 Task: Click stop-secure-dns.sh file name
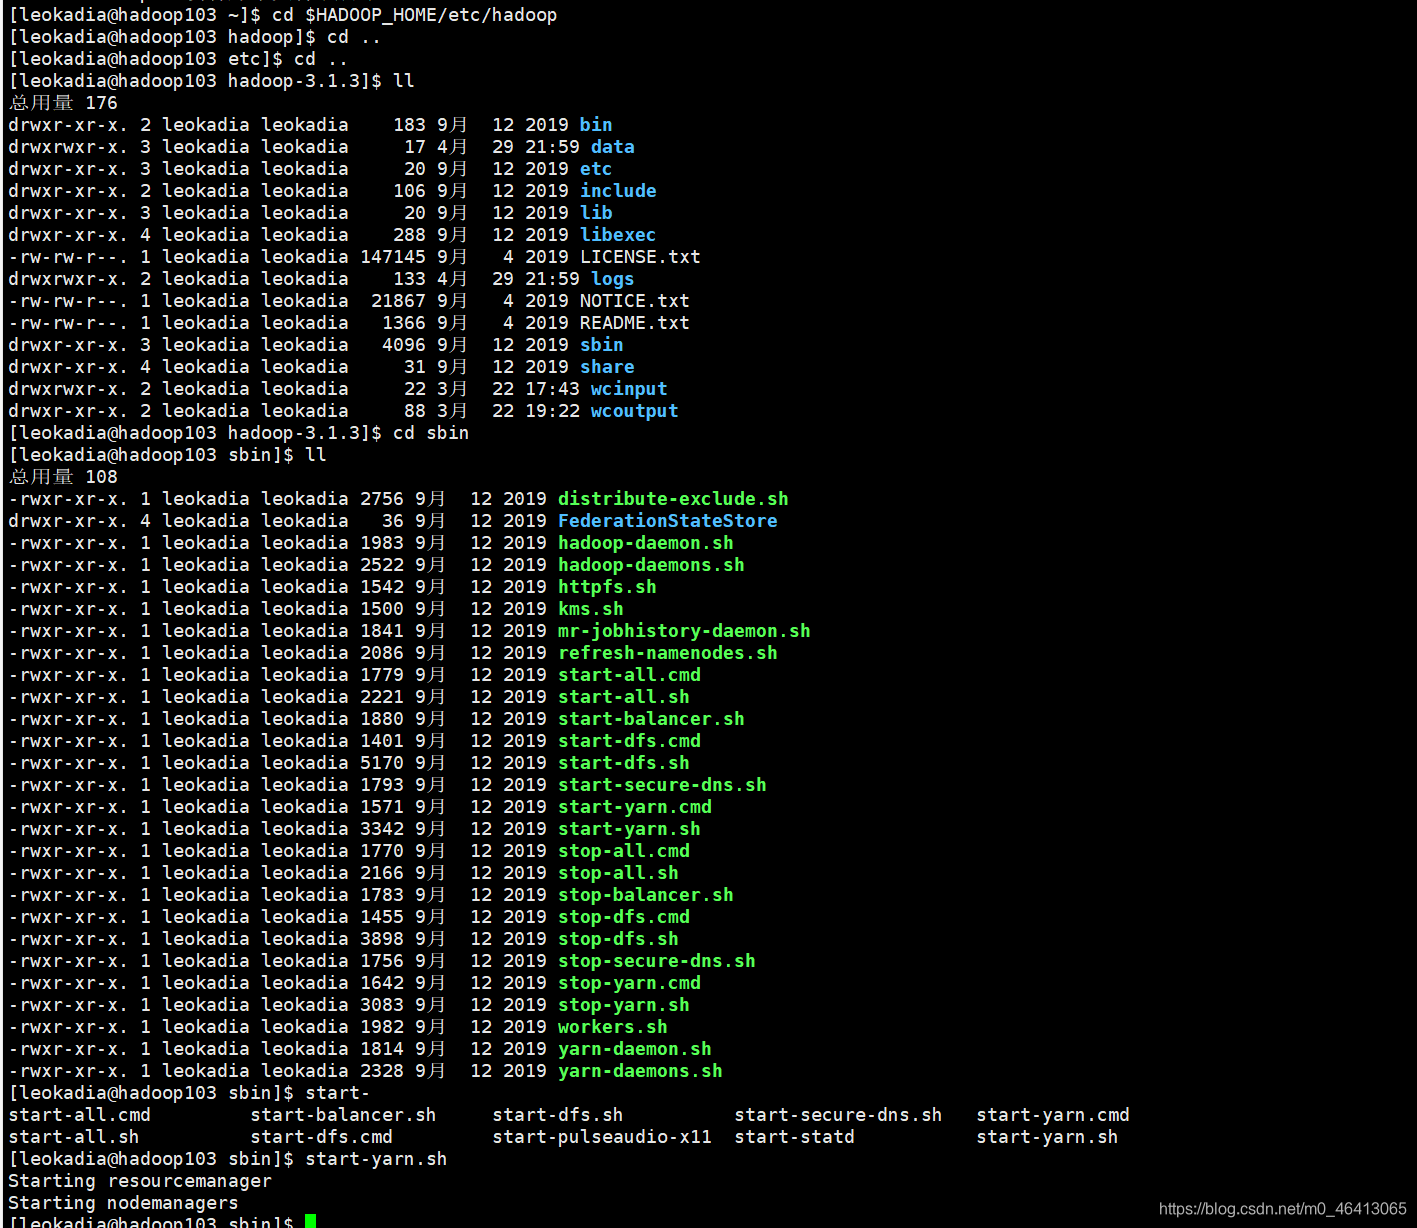pos(657,961)
